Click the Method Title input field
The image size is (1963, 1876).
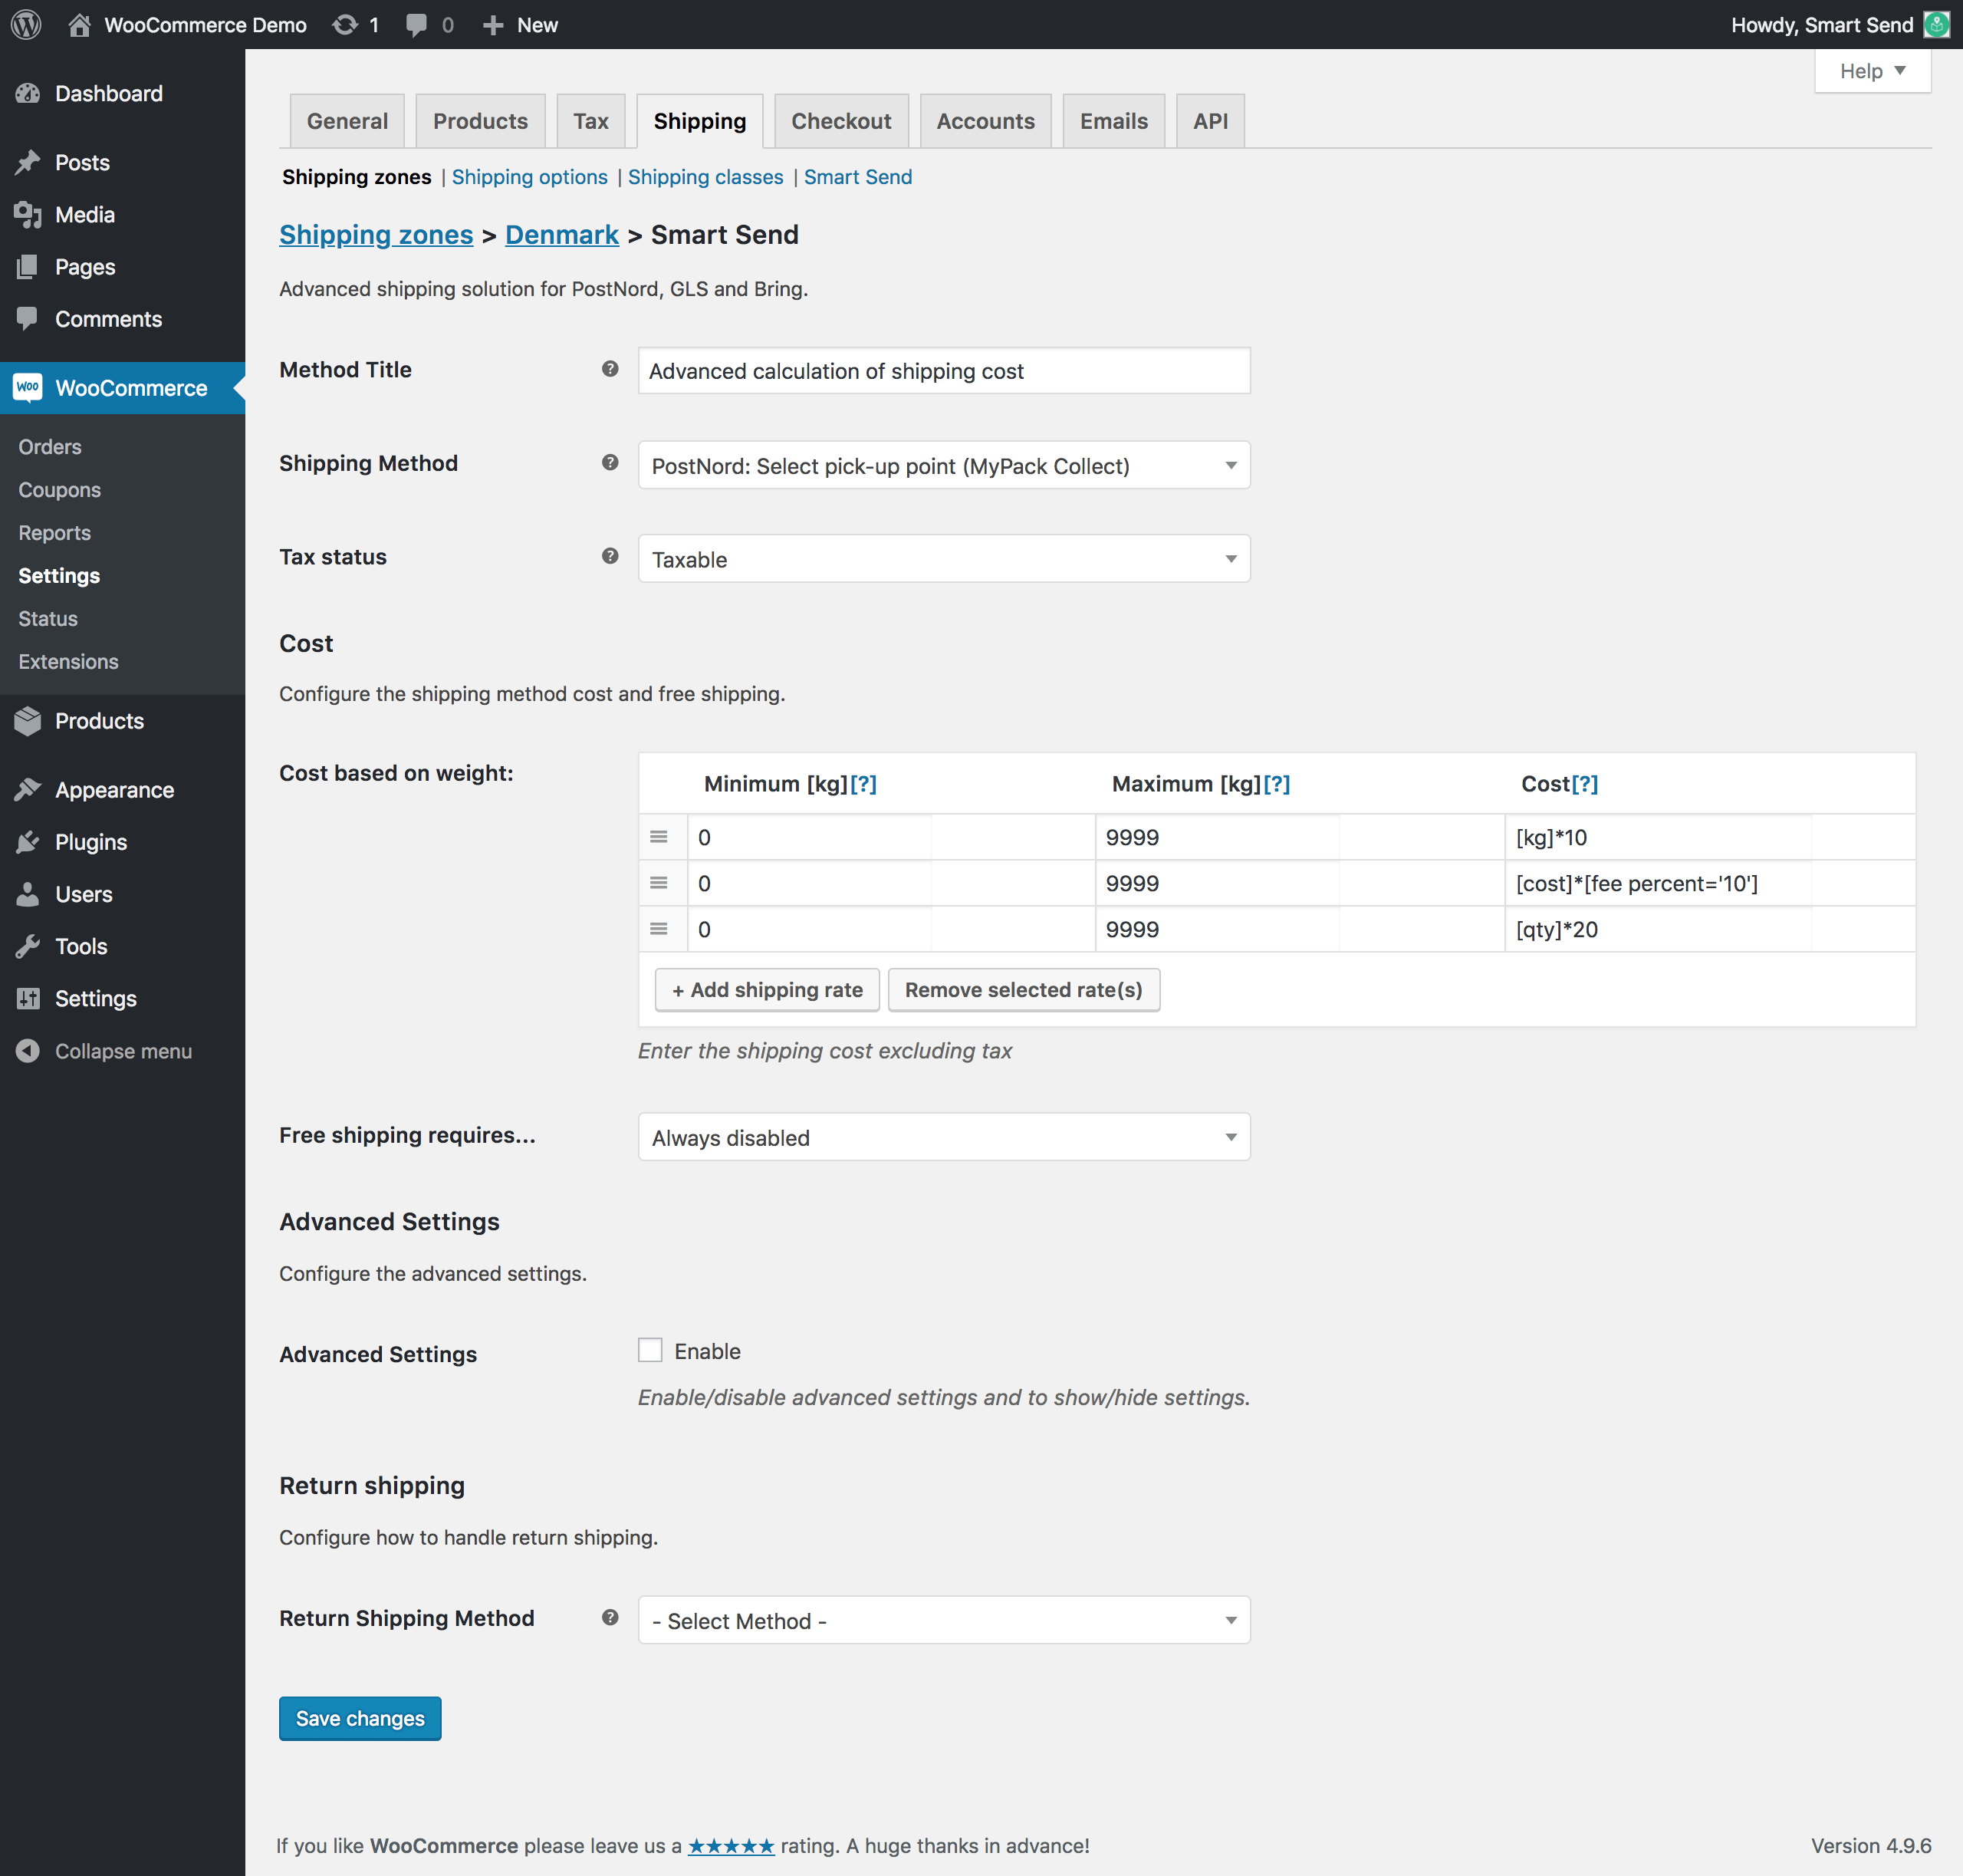pos(943,371)
